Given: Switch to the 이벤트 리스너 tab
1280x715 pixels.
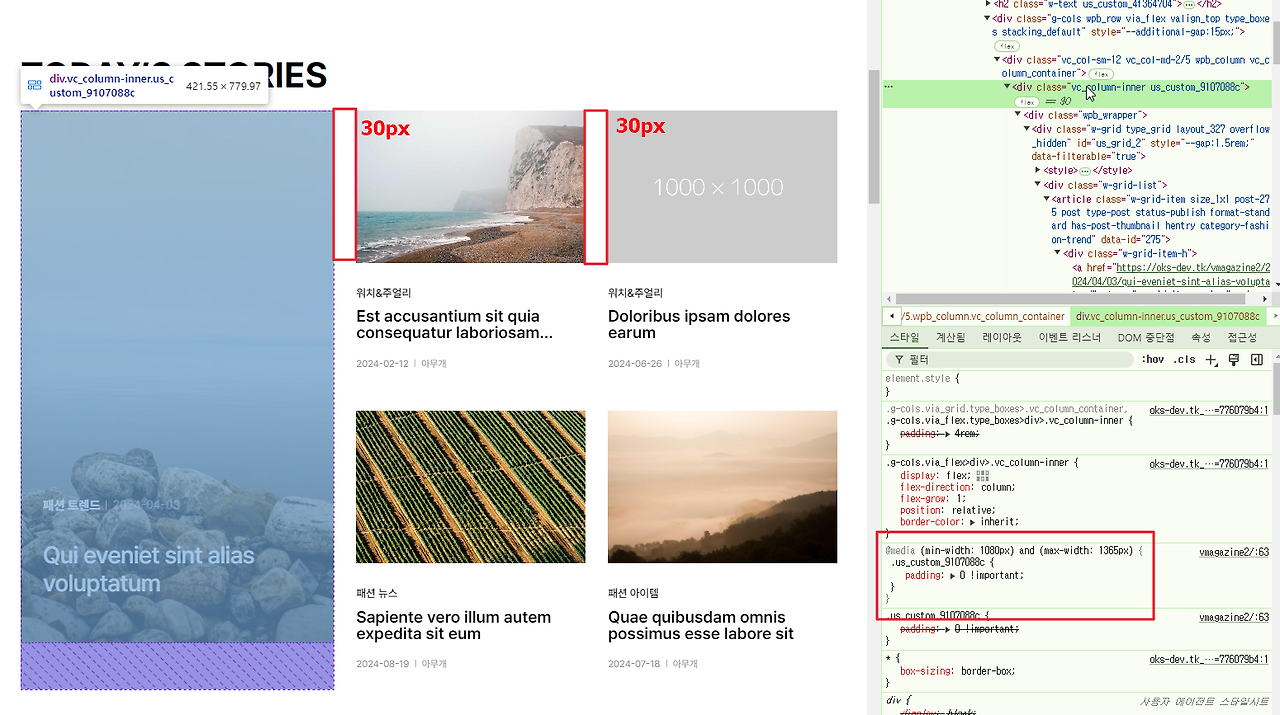Looking at the screenshot, I should 1070,338.
